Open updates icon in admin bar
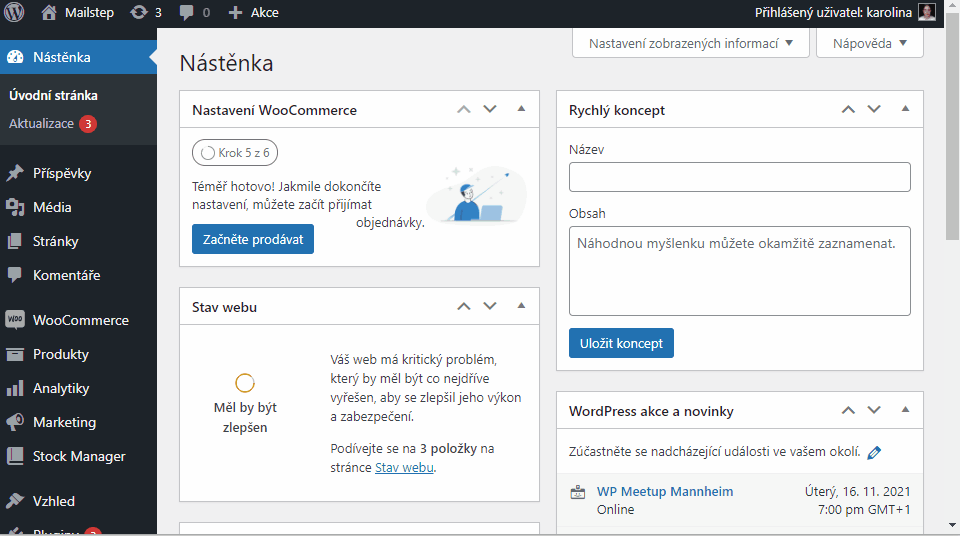This screenshot has height=536, width=960. click(139, 12)
